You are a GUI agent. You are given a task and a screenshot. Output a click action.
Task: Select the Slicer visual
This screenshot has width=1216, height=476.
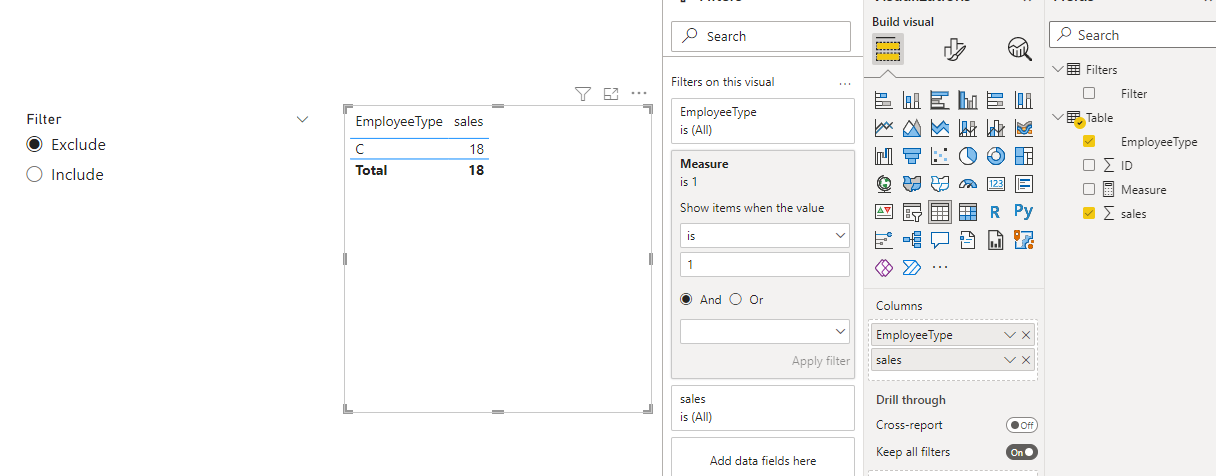(x=912, y=212)
